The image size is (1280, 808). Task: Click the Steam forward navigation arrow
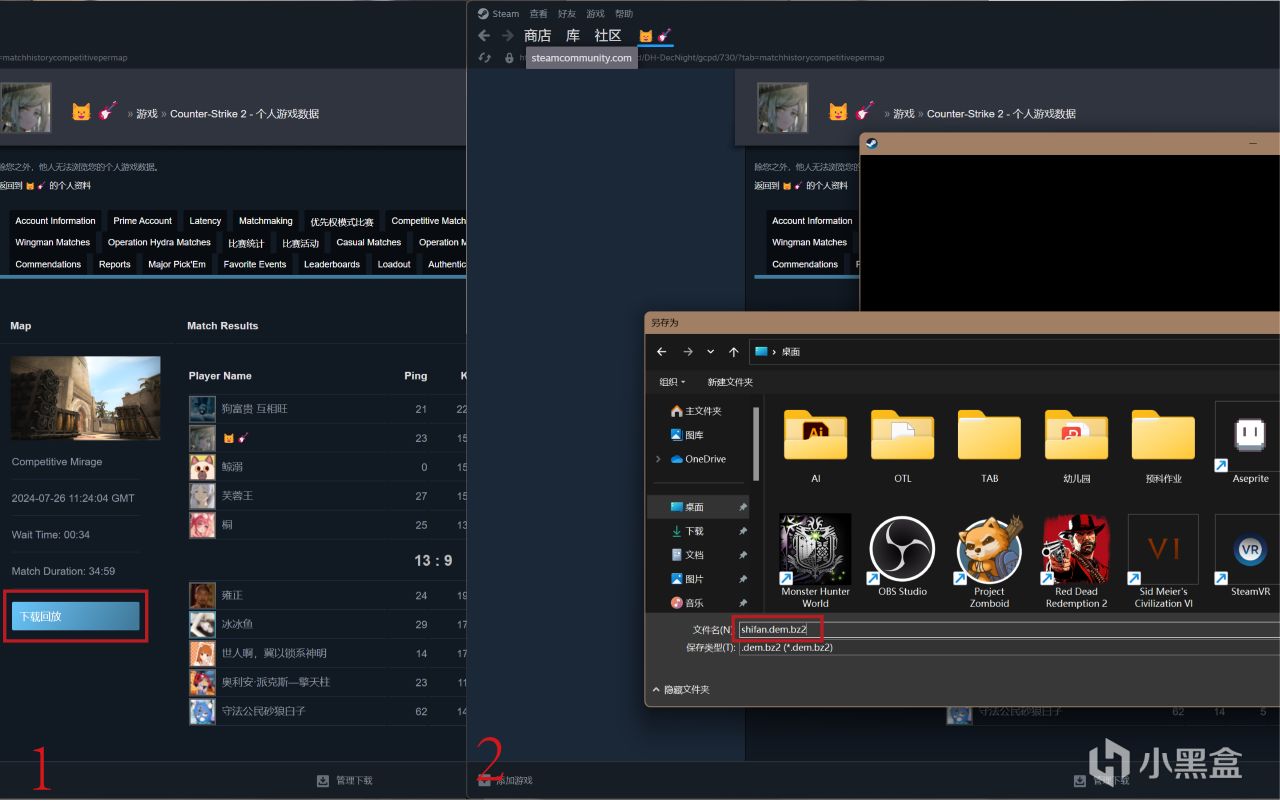[x=508, y=36]
